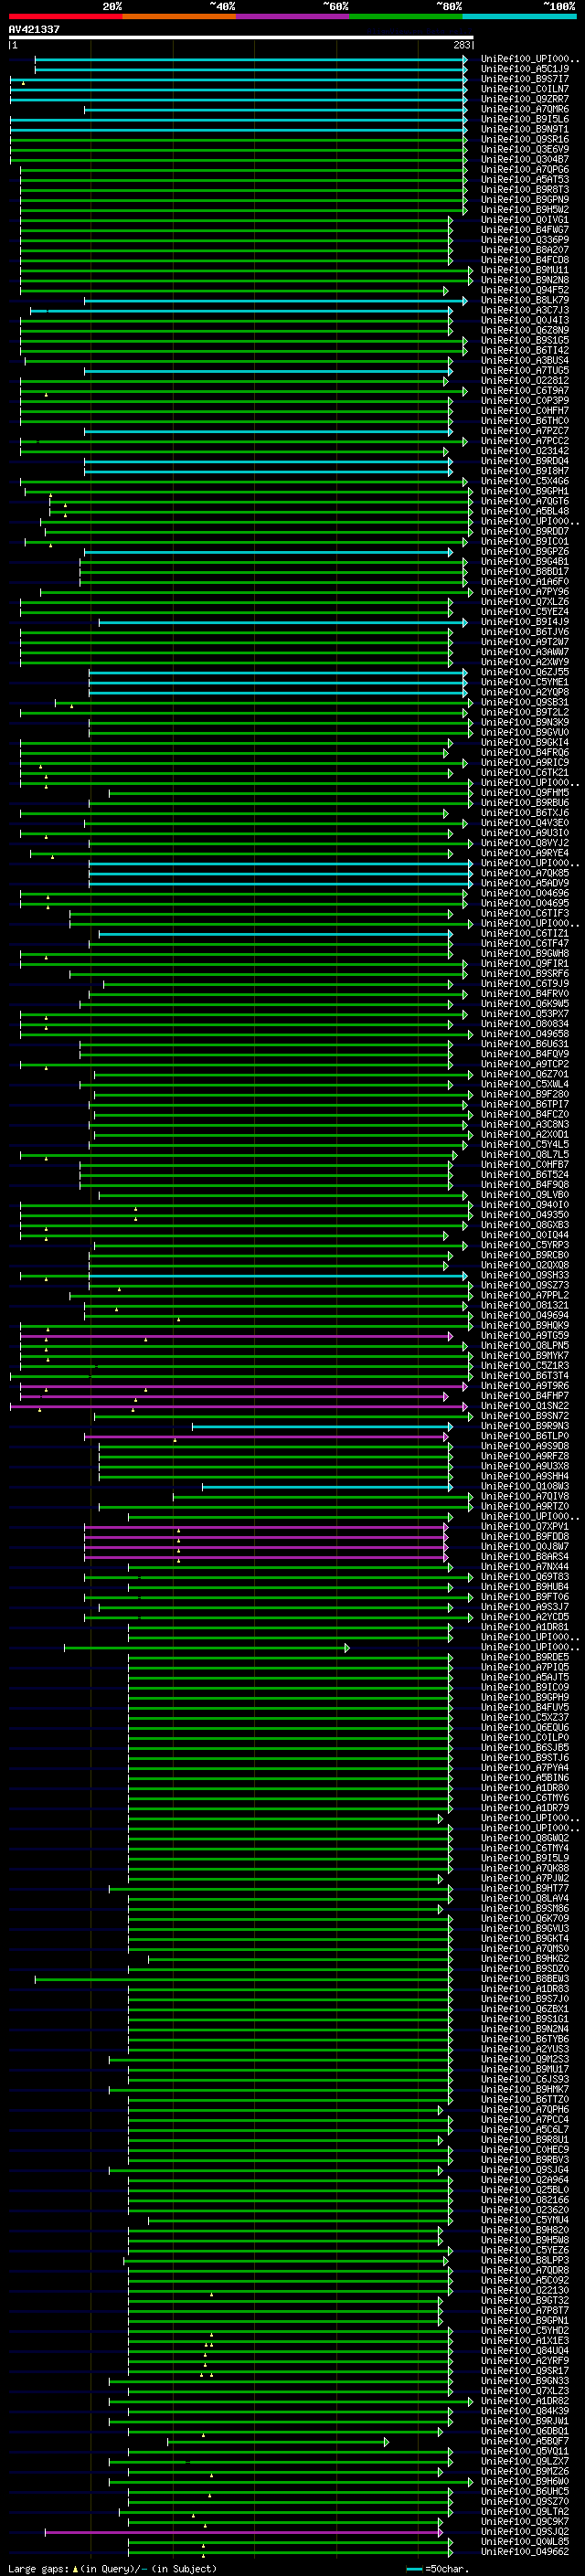Click label UniRef100_A7TUG5
This screenshot has height=2576, width=585.
[x=525, y=371]
